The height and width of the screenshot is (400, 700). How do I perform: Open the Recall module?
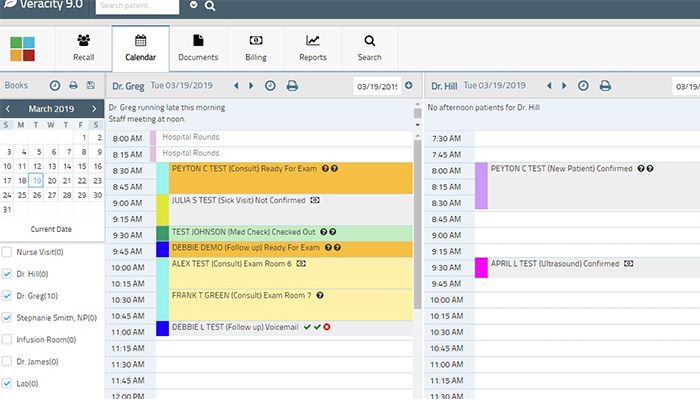83,48
